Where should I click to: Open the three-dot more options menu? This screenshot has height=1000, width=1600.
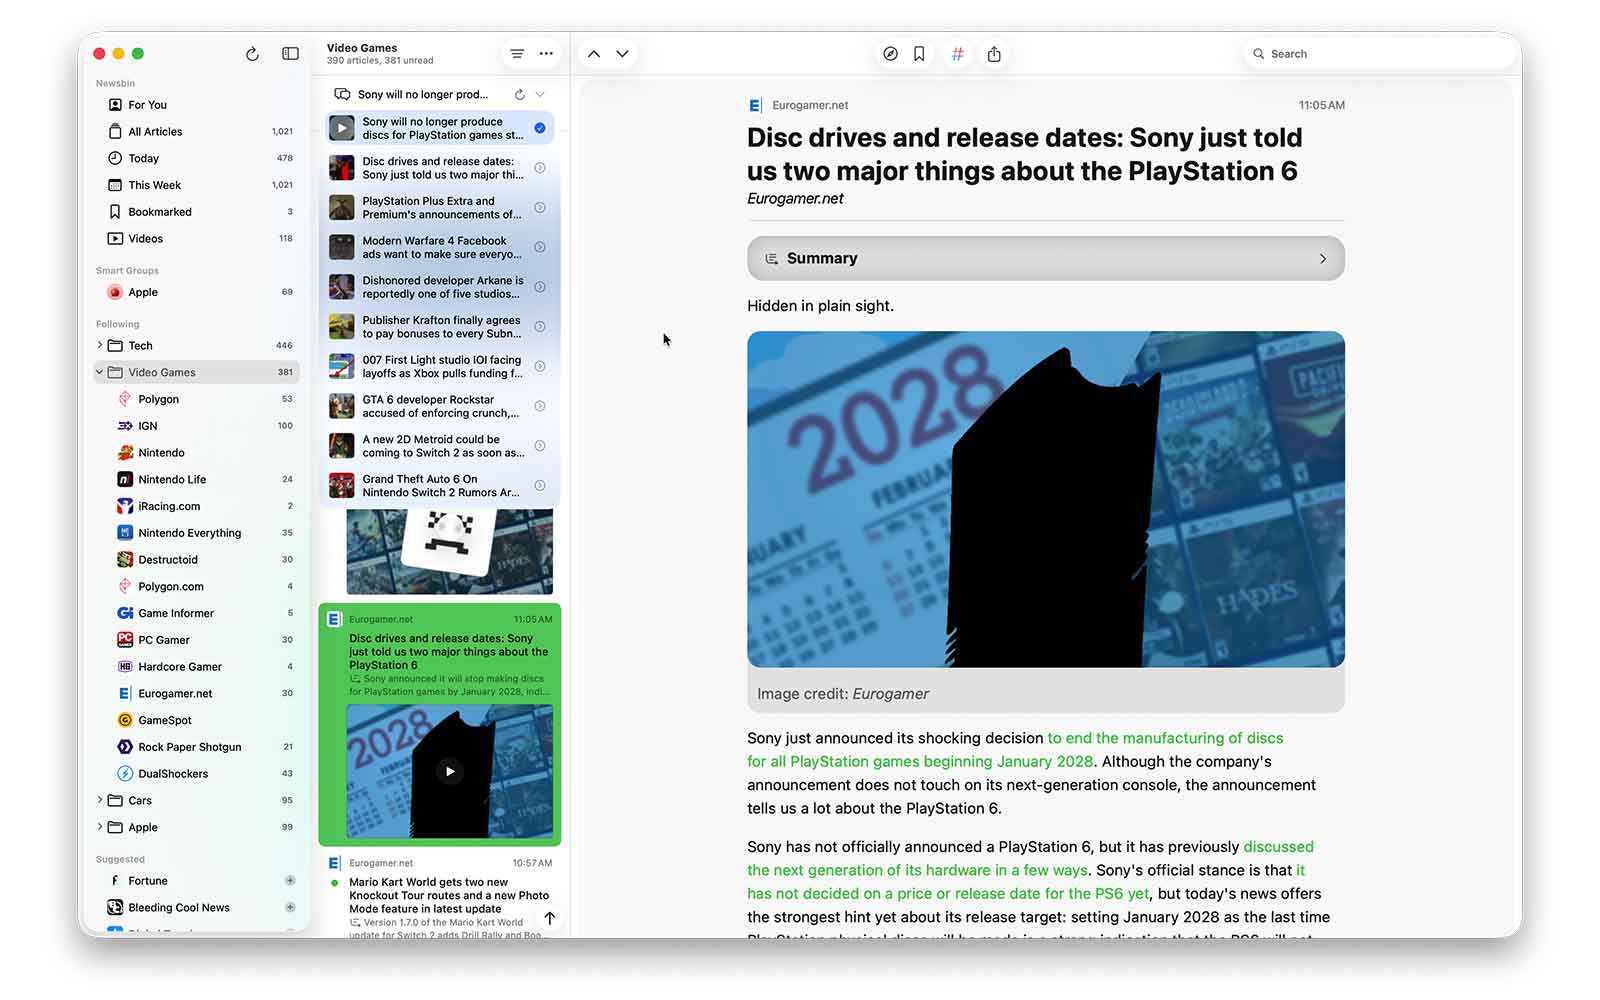(546, 54)
